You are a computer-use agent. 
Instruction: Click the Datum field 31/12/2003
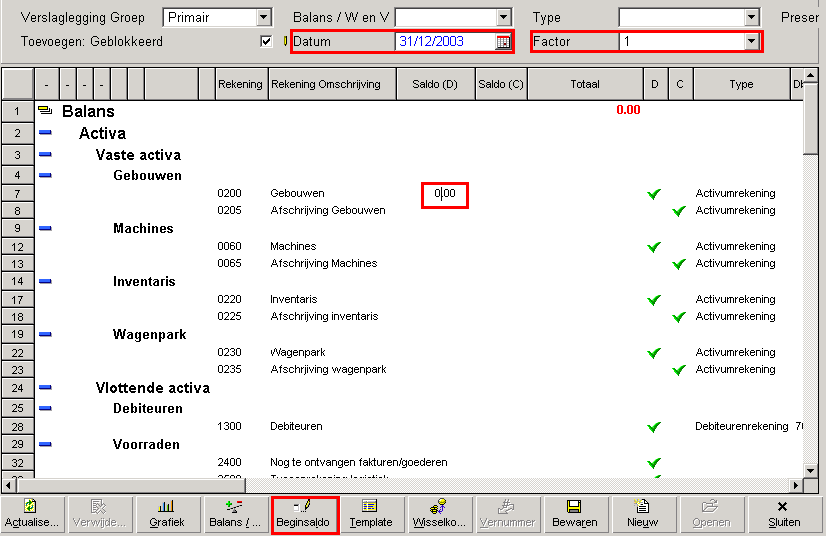445,42
